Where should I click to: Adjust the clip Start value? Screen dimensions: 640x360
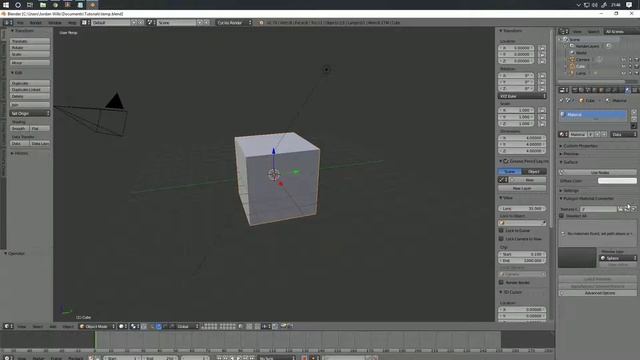pyautogui.click(x=522, y=254)
